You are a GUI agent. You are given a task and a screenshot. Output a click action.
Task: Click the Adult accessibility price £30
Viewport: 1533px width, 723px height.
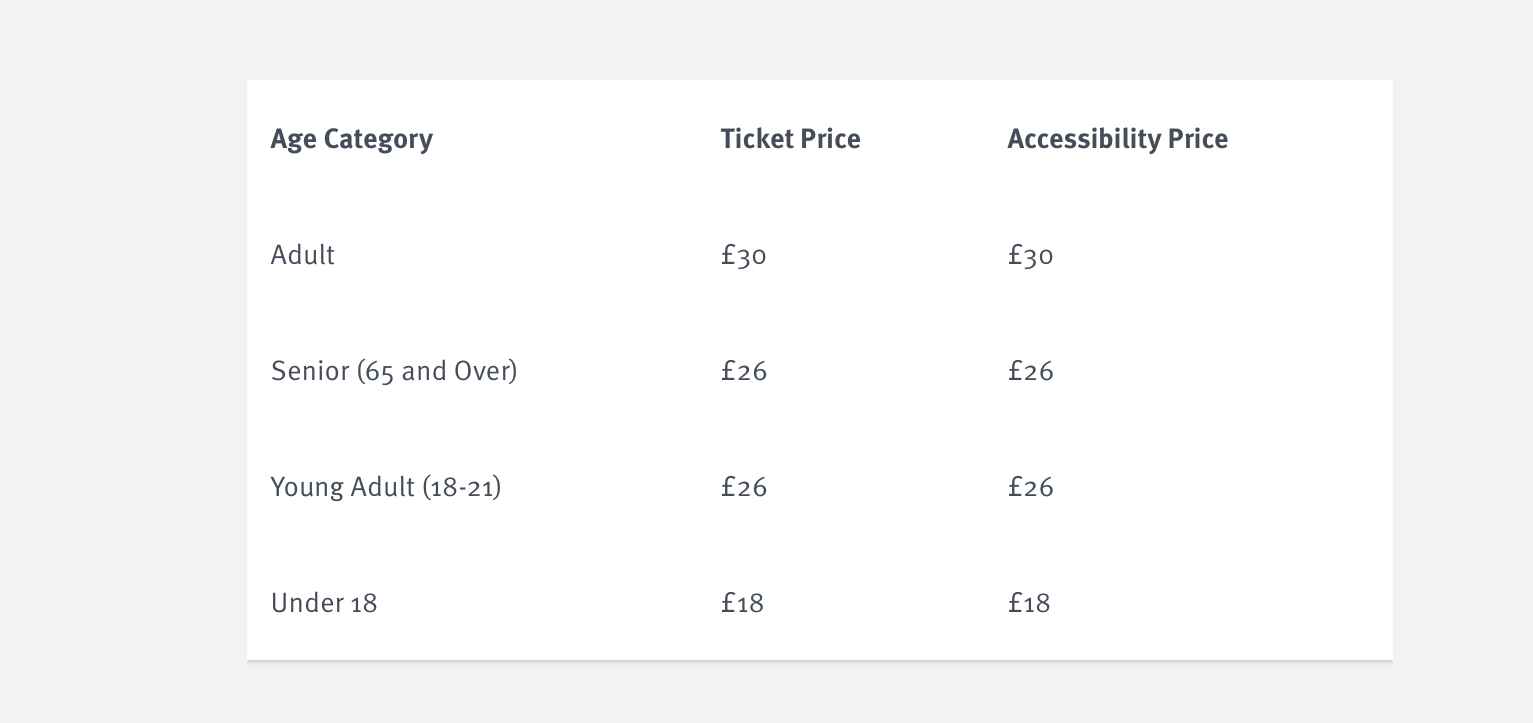1031,256
